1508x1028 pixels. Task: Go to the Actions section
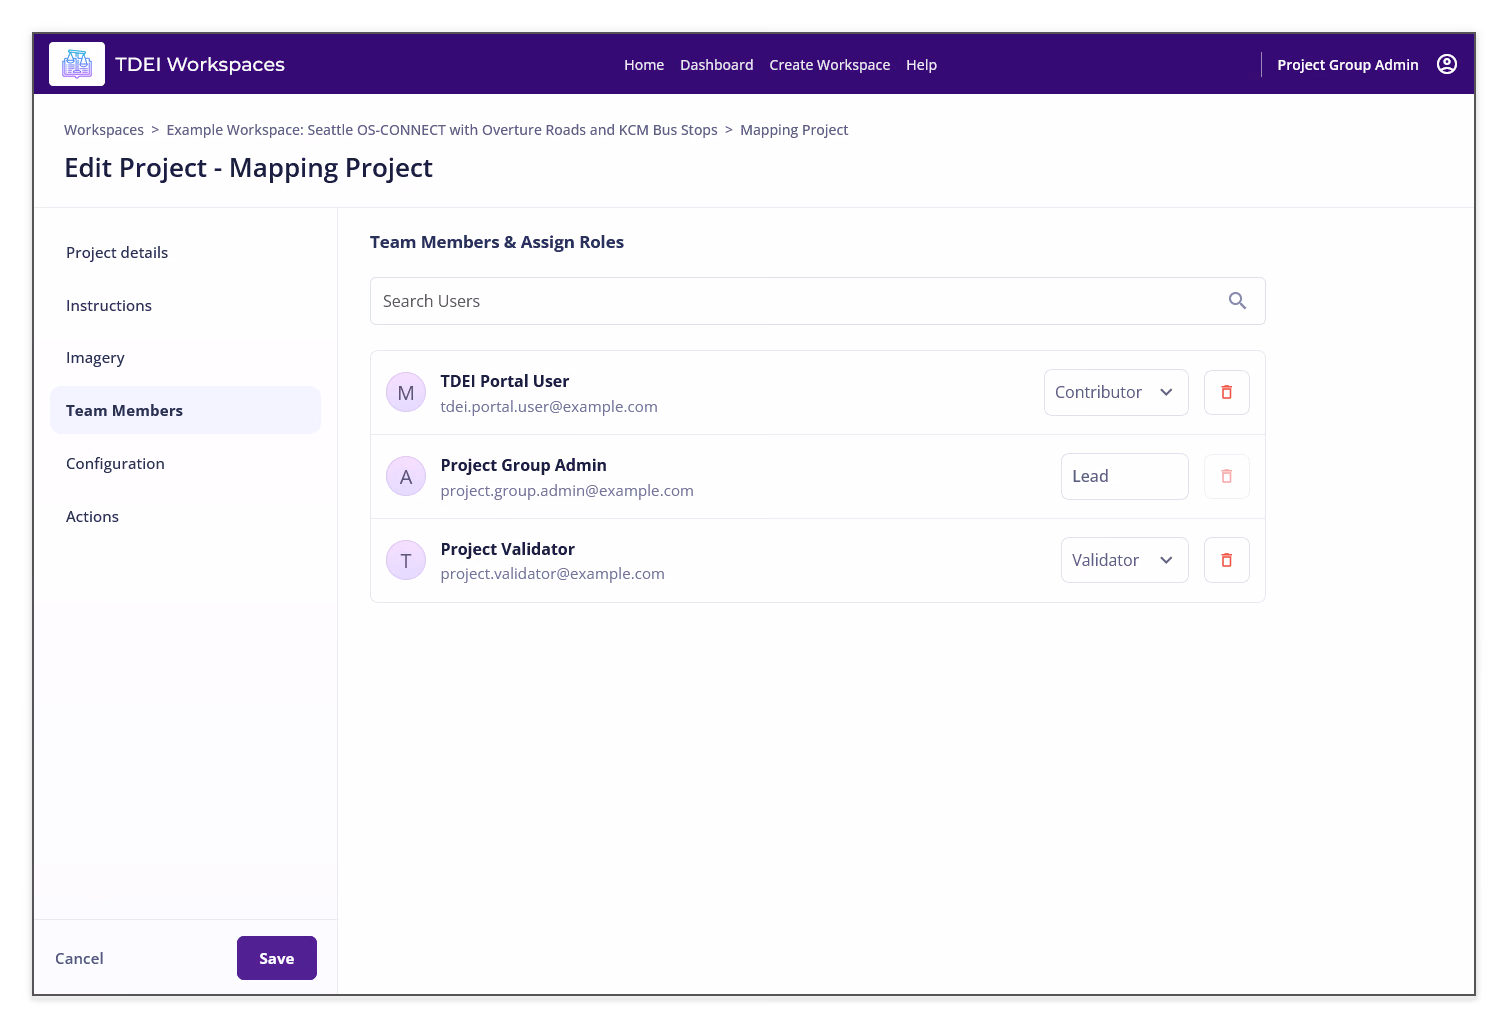coord(185,517)
